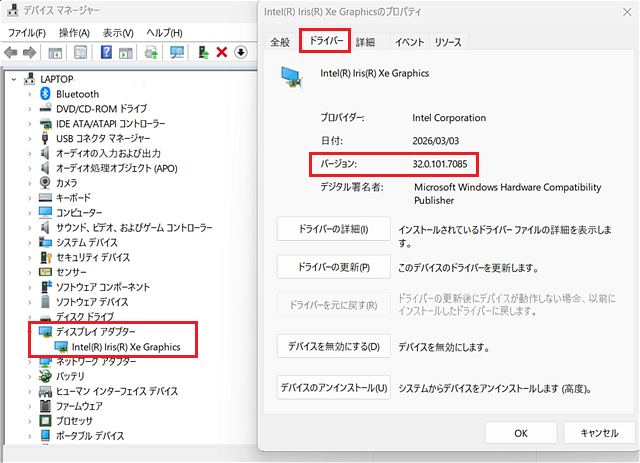
Task: Select the ネットワーク アダプター tree item
Action: 96,361
